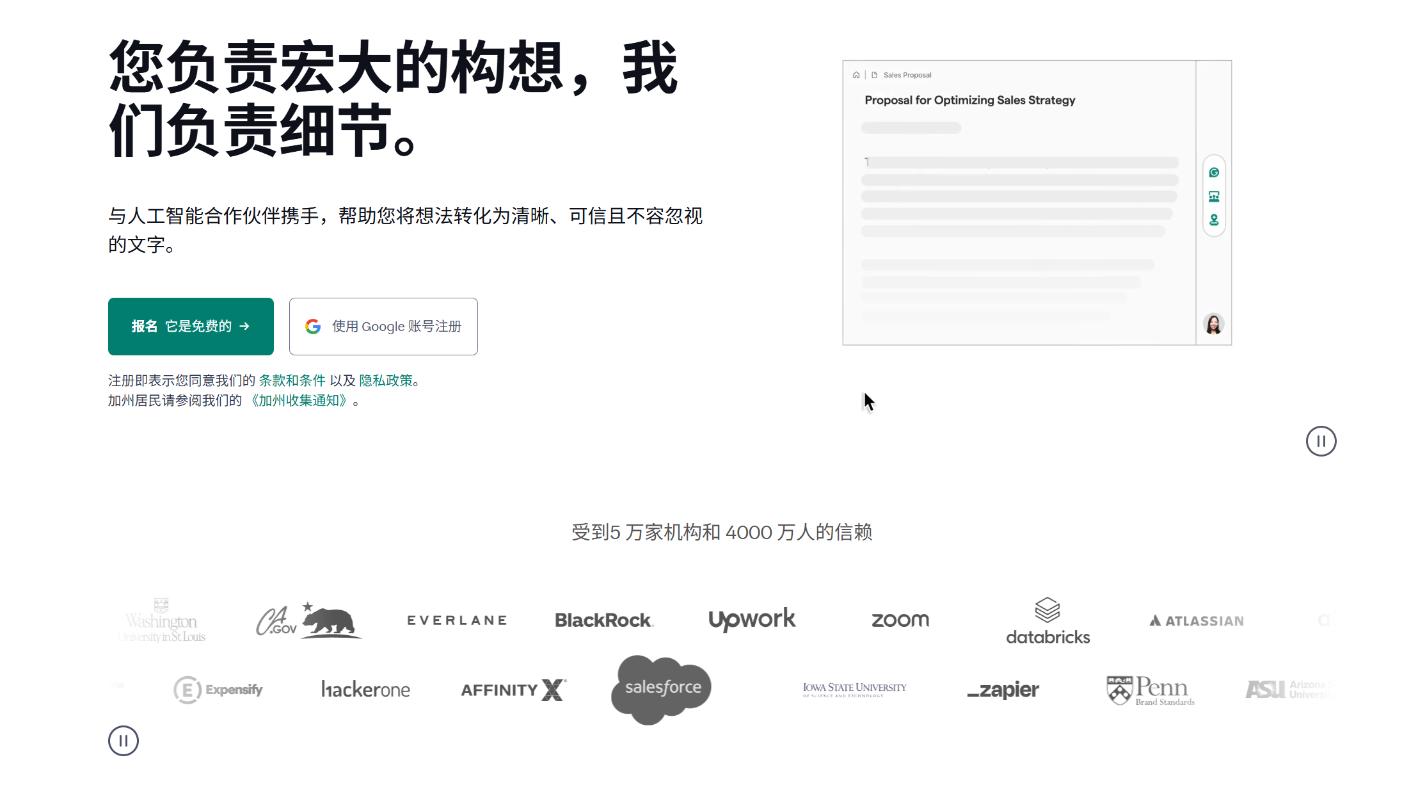1418x801 pixels.
Task: Click the Upwork logo
Action: [x=752, y=620]
